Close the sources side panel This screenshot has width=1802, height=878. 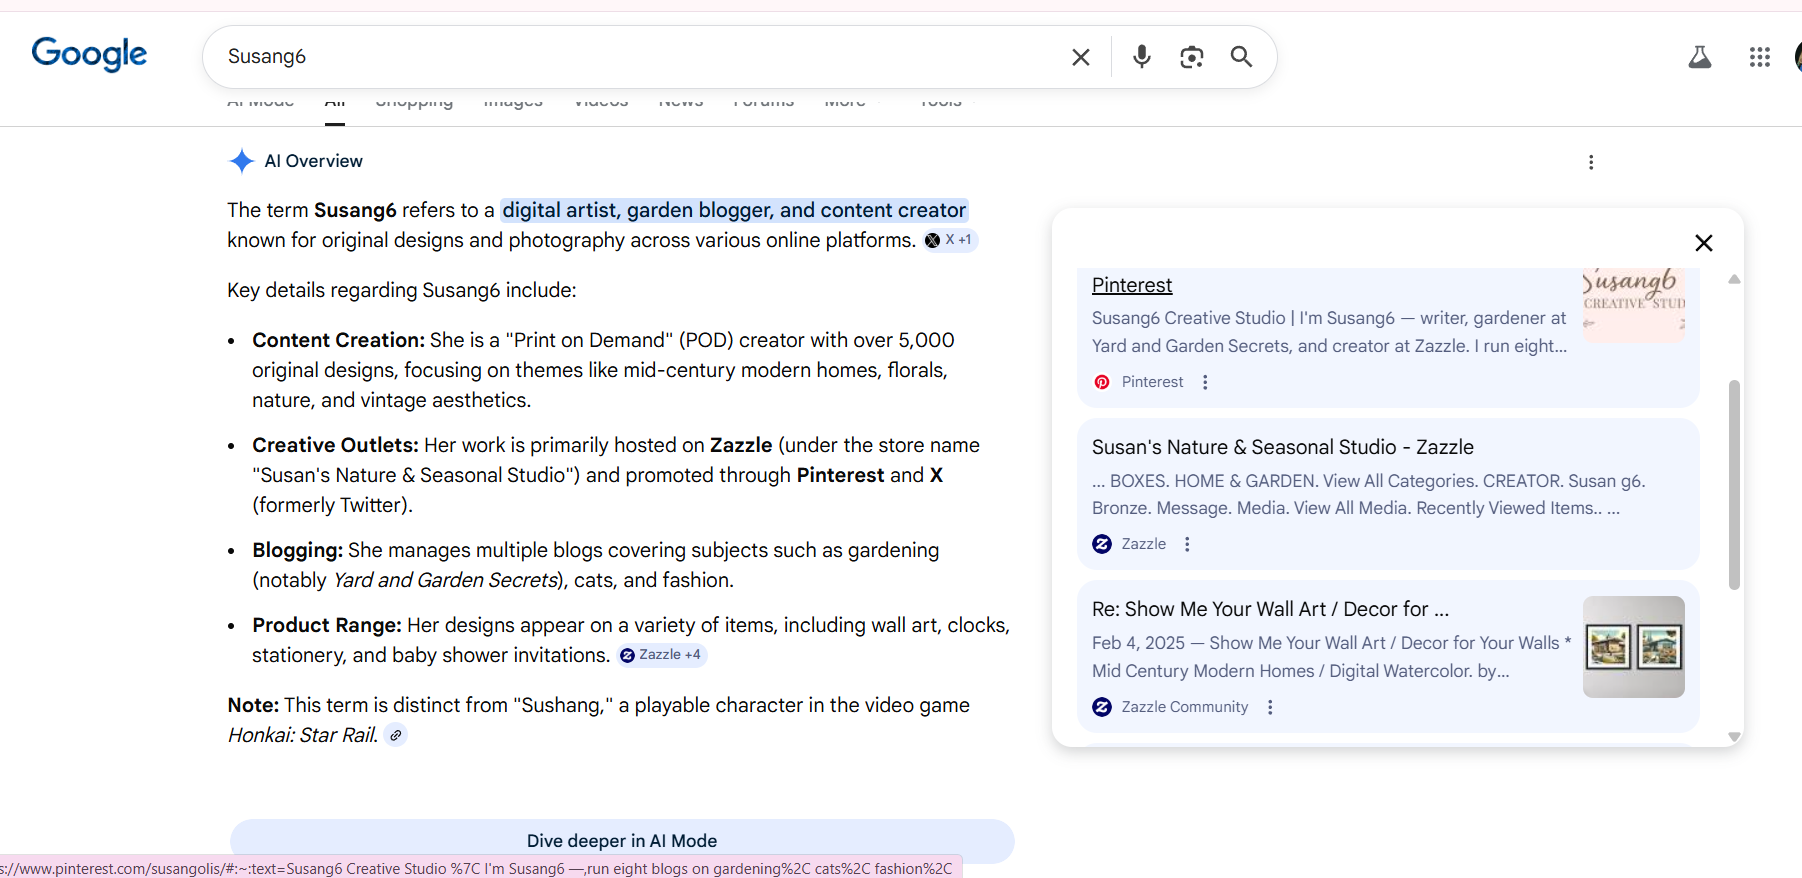point(1704,243)
